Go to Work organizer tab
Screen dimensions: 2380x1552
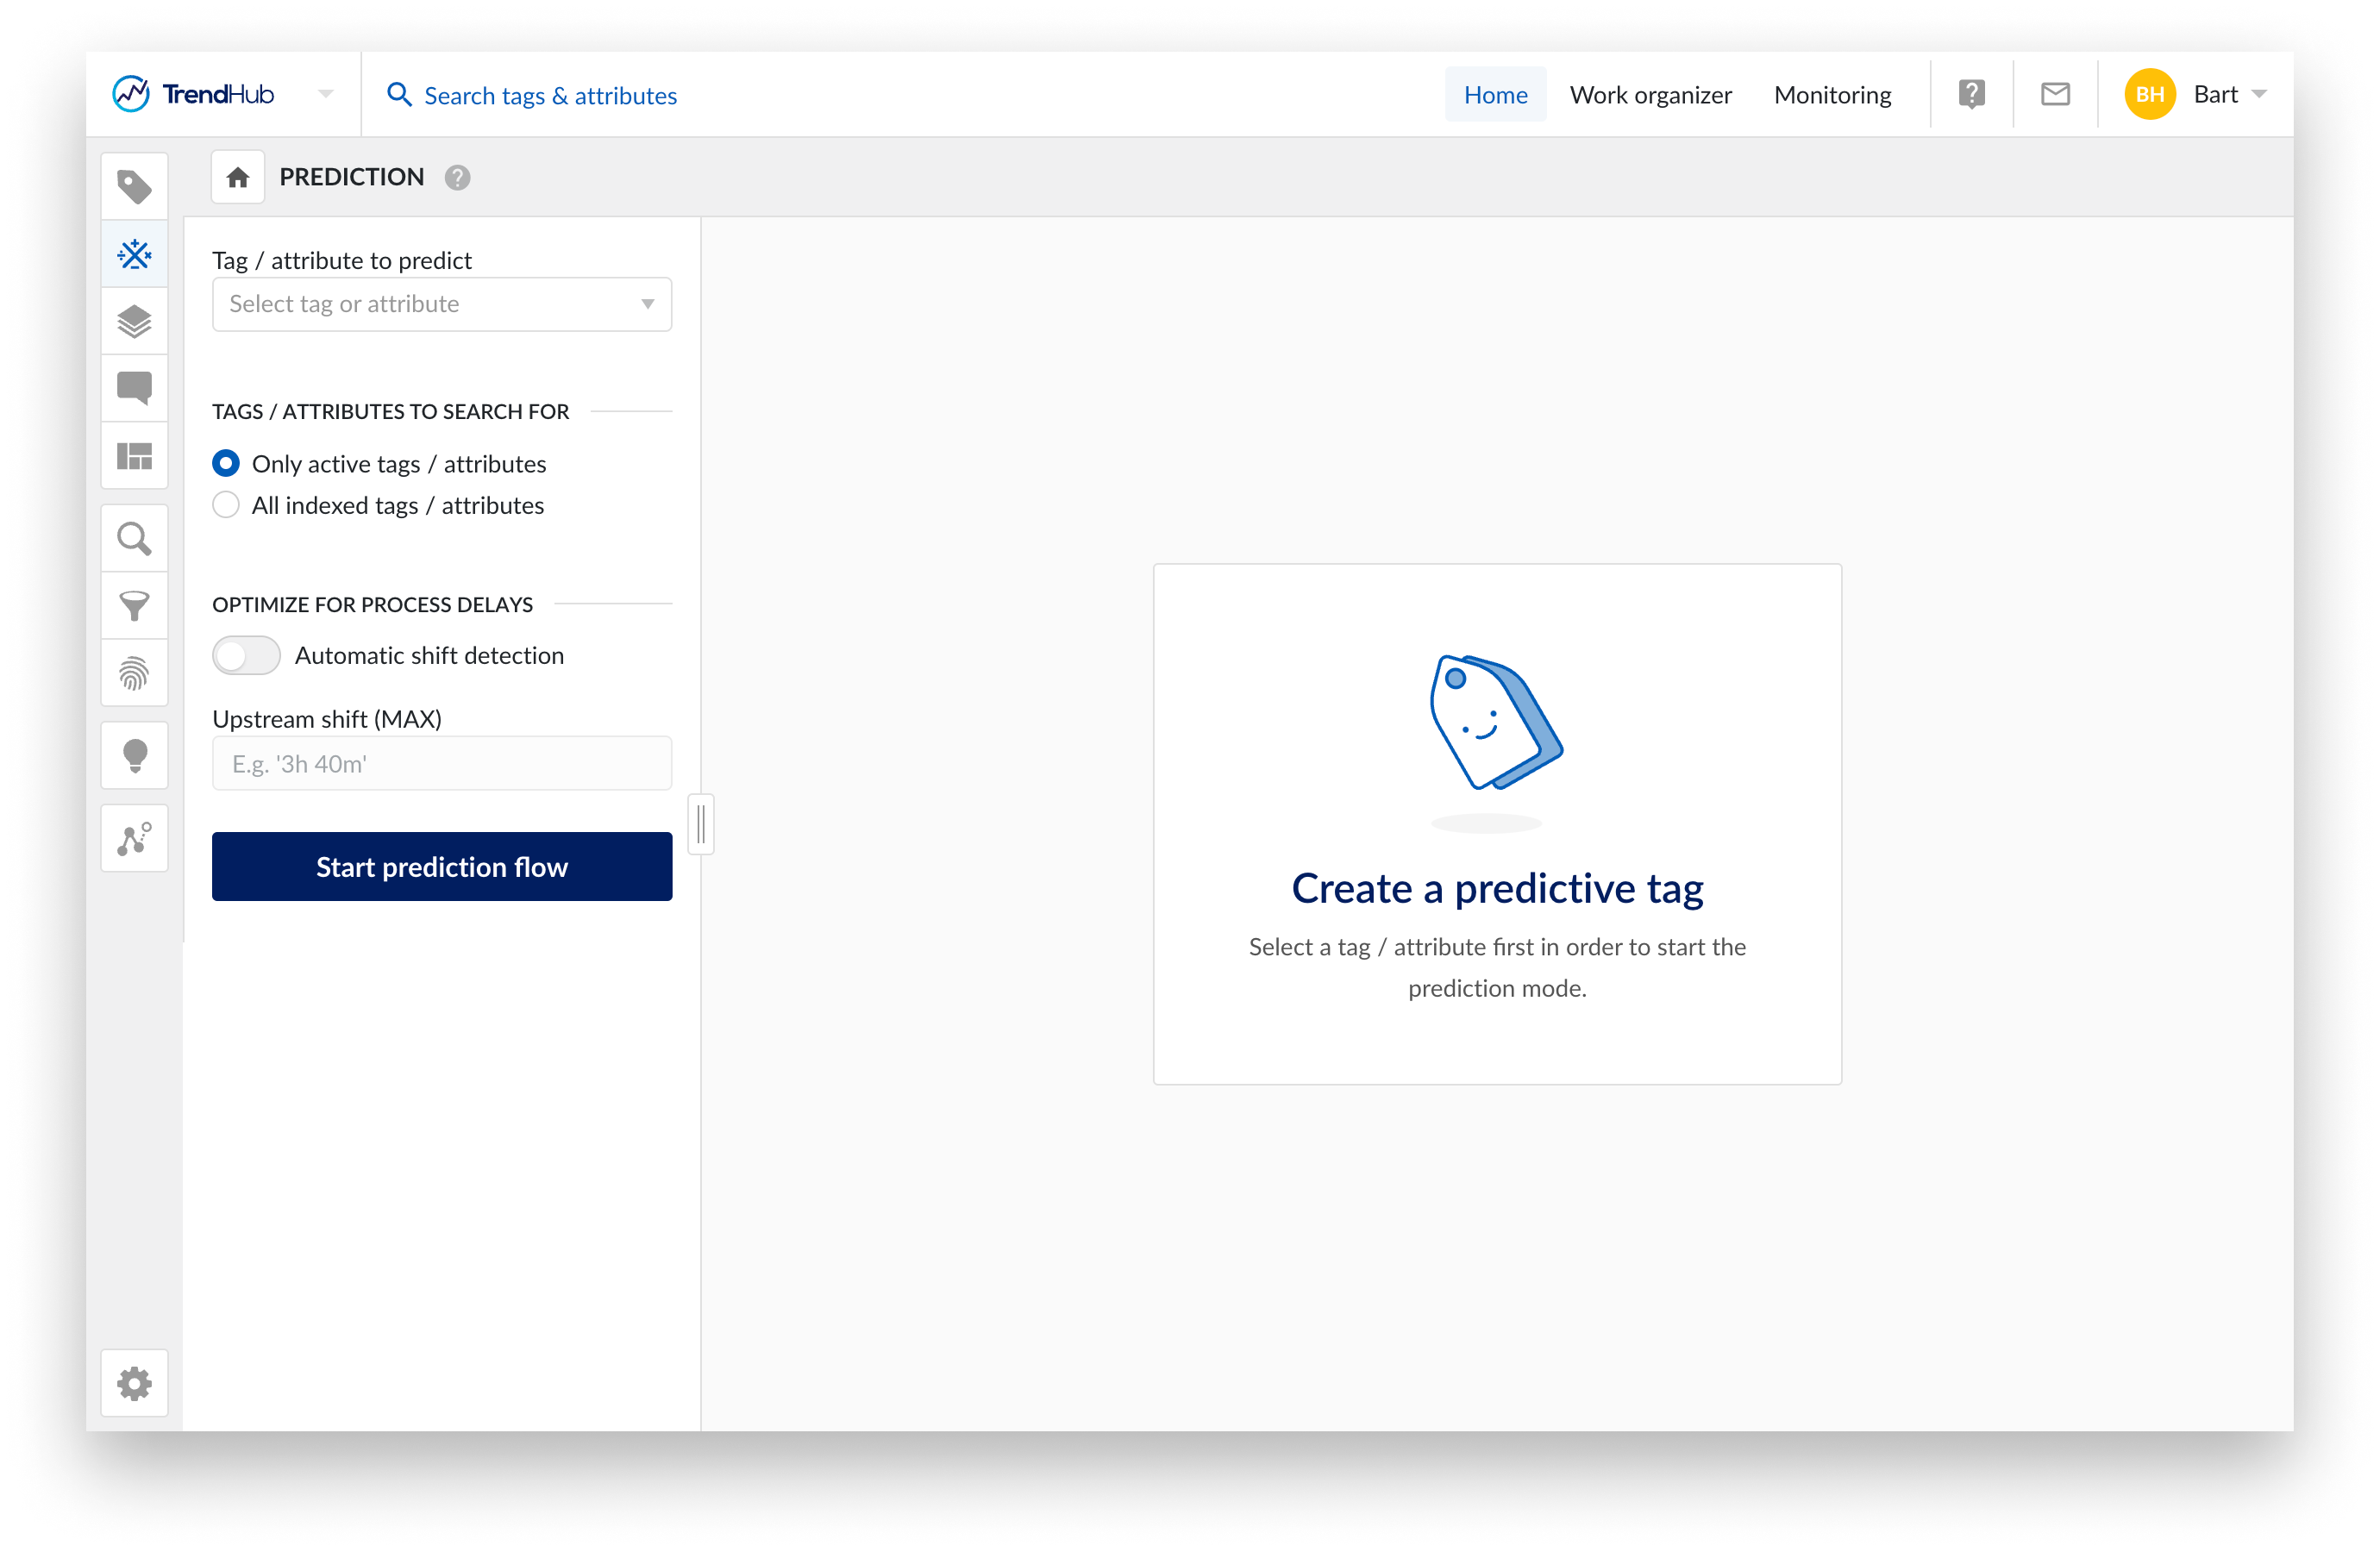click(x=1650, y=95)
